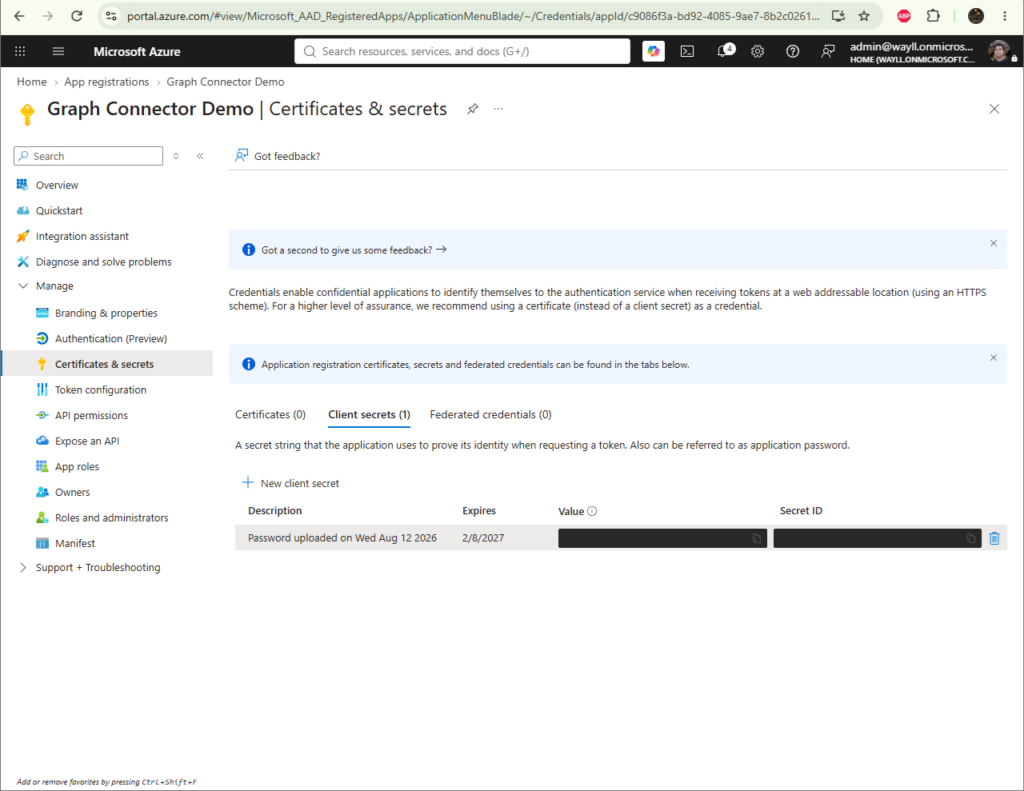
Task: Bookmark this page with the star
Action: (x=864, y=16)
